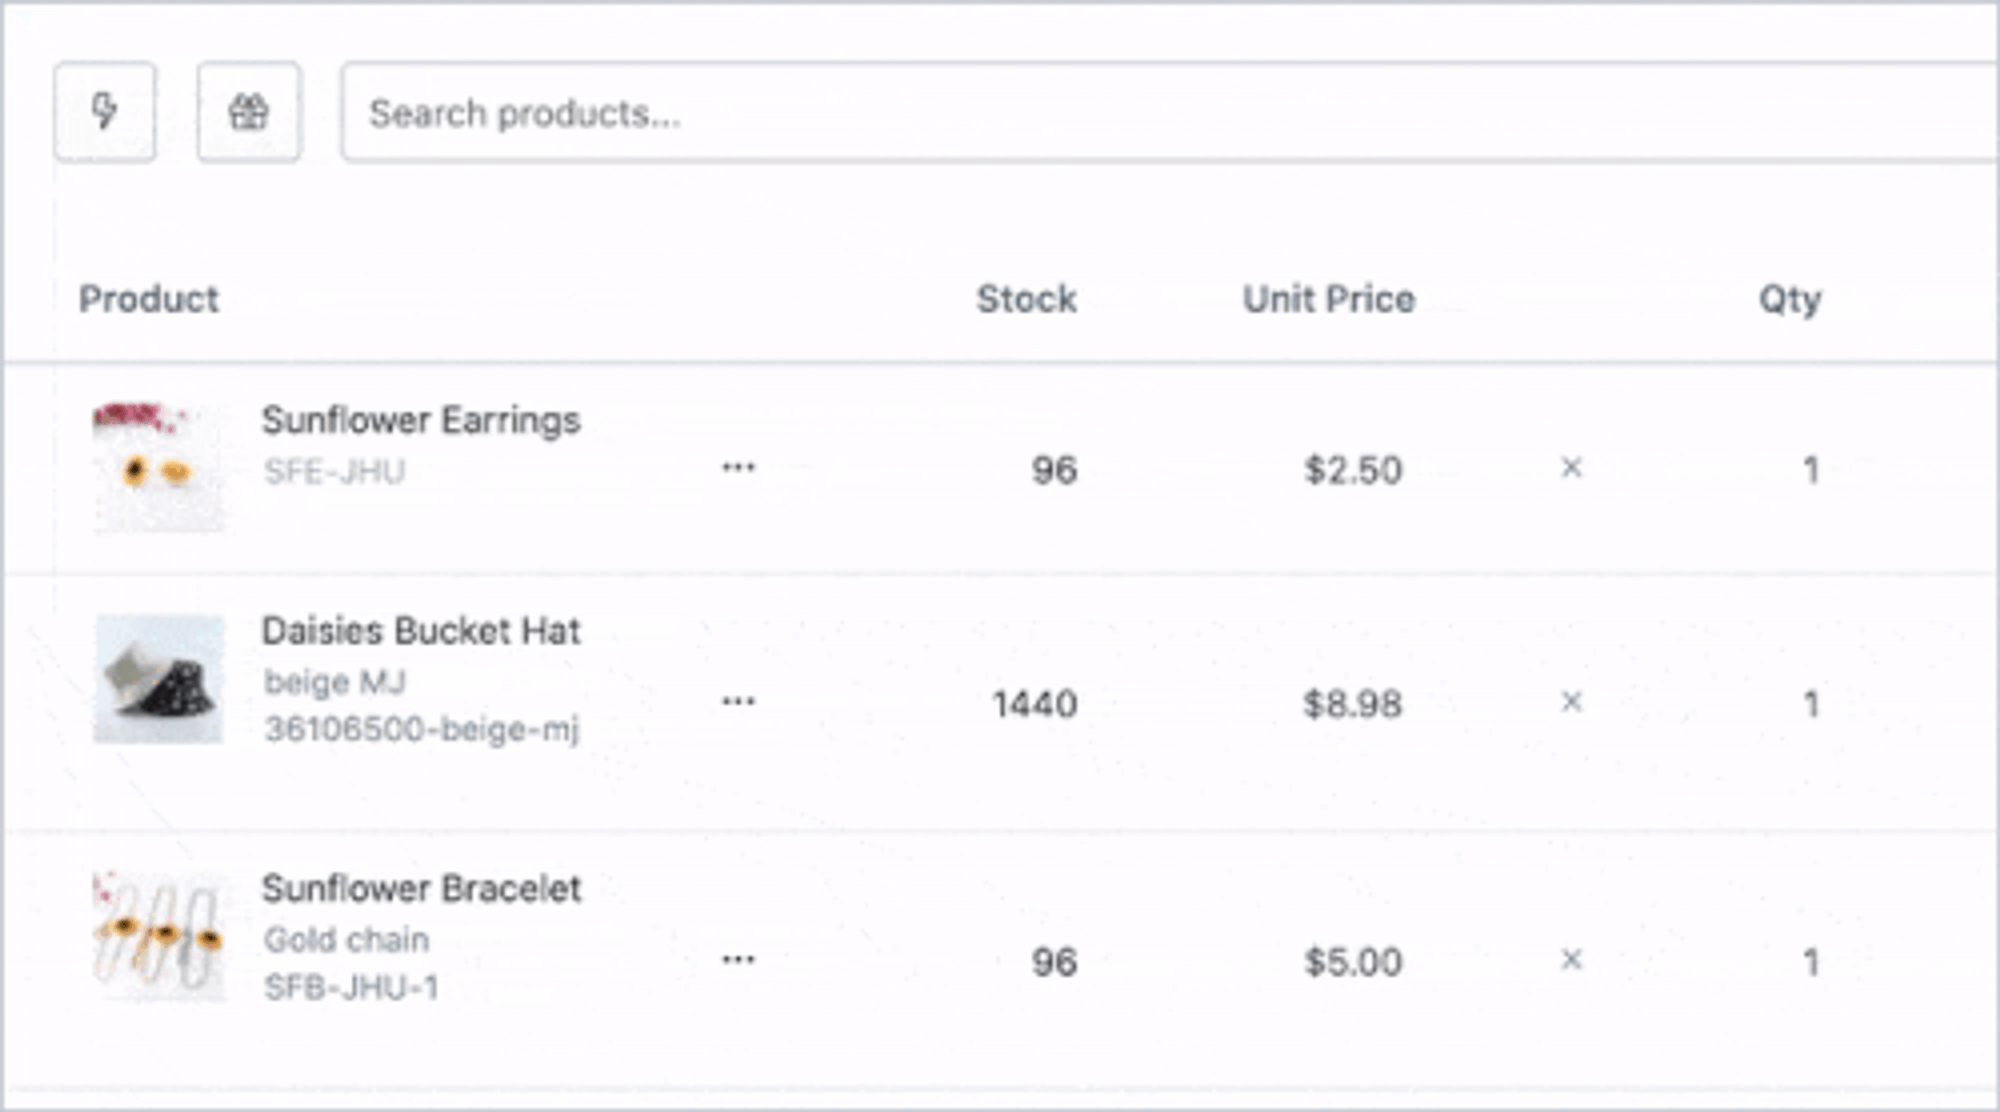Click the gift icon button
2000x1112 pixels.
click(249, 112)
